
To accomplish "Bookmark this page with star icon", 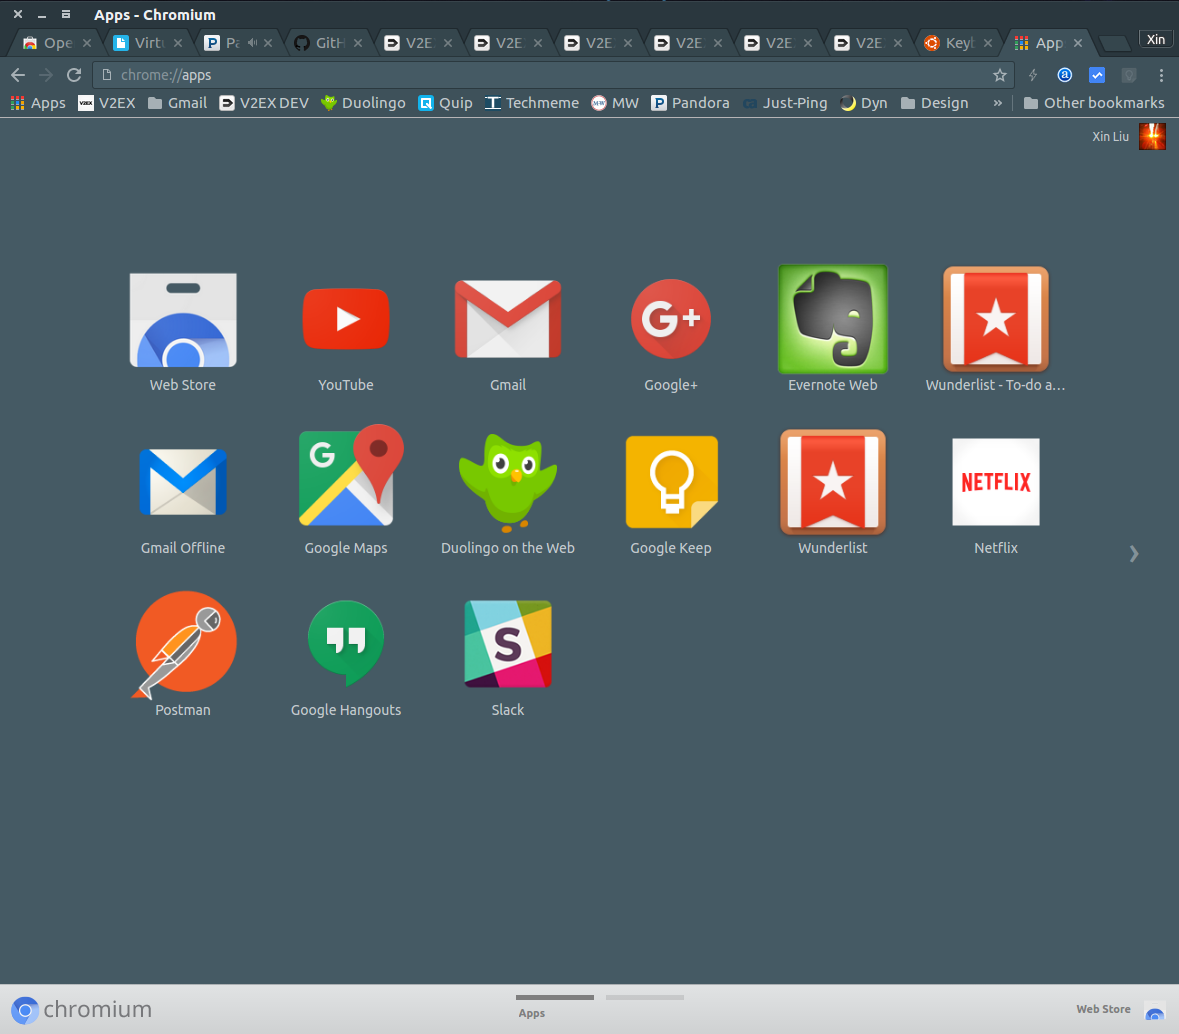I will (999, 75).
